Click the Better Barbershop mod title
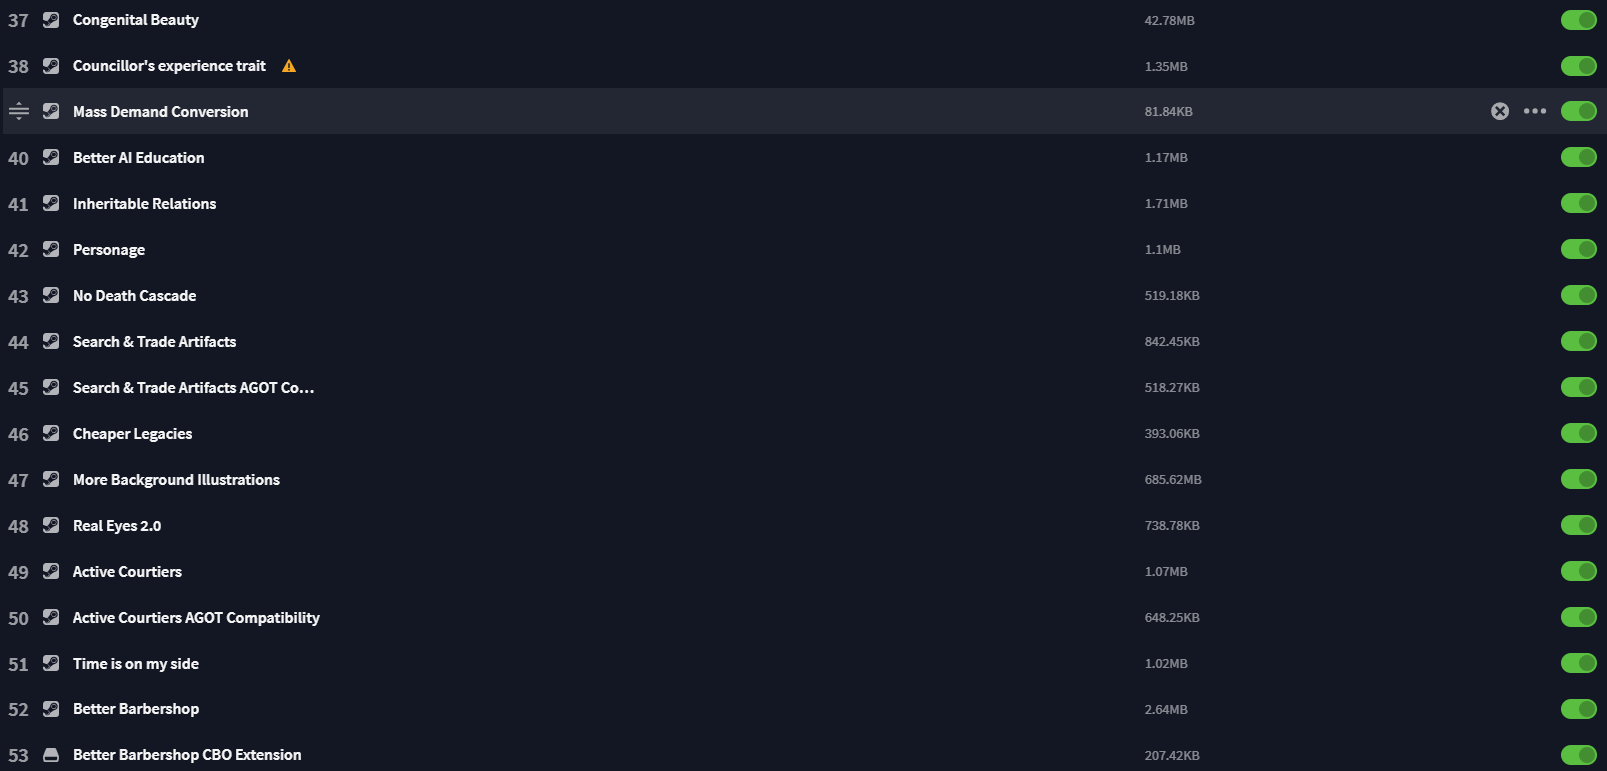The height and width of the screenshot is (771, 1607). 136,709
